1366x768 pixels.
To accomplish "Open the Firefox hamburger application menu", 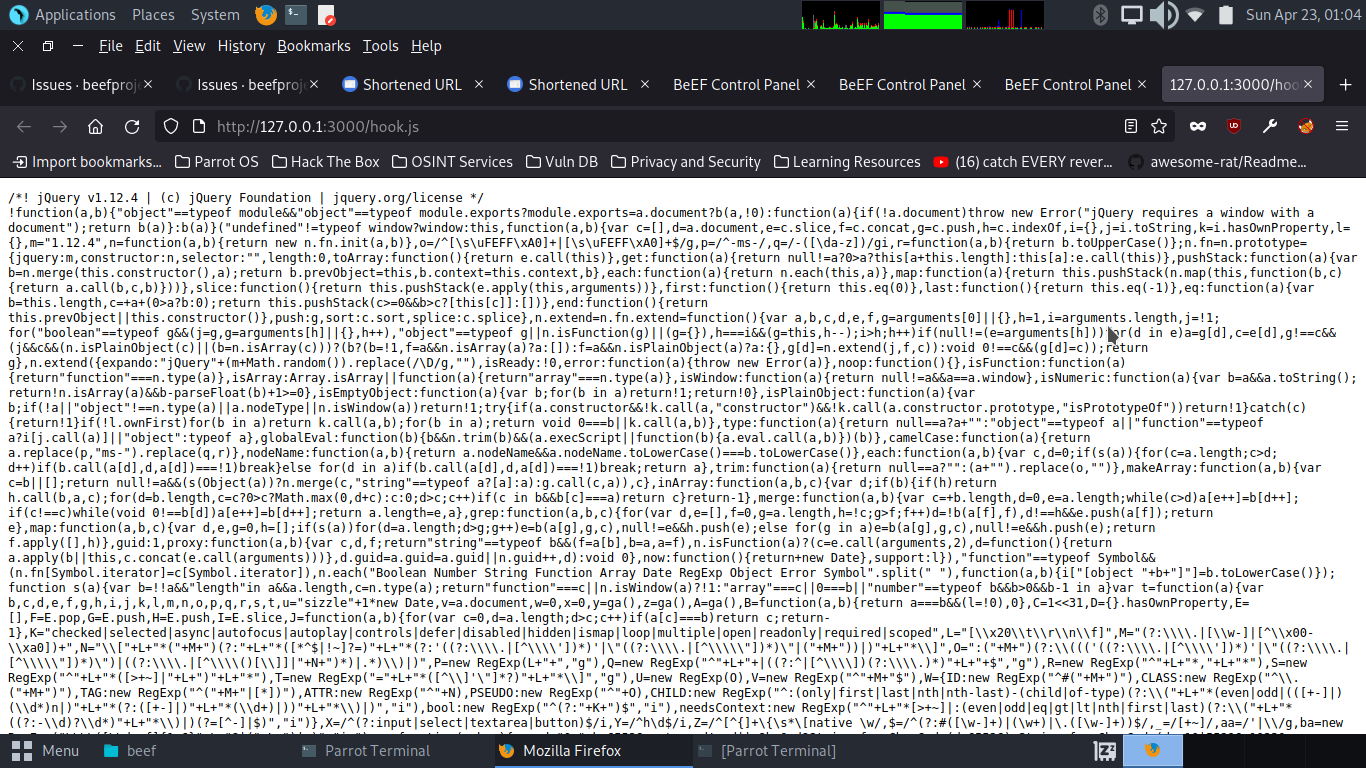I will [1341, 126].
